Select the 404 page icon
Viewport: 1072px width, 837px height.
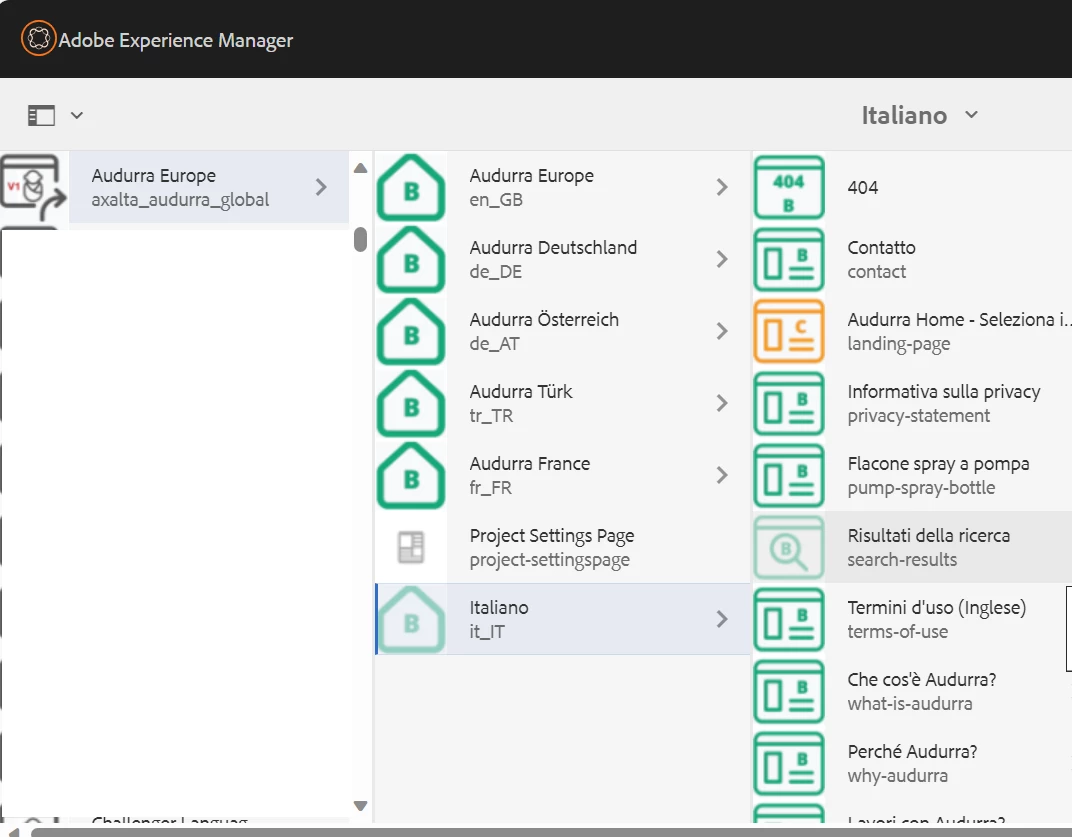788,187
